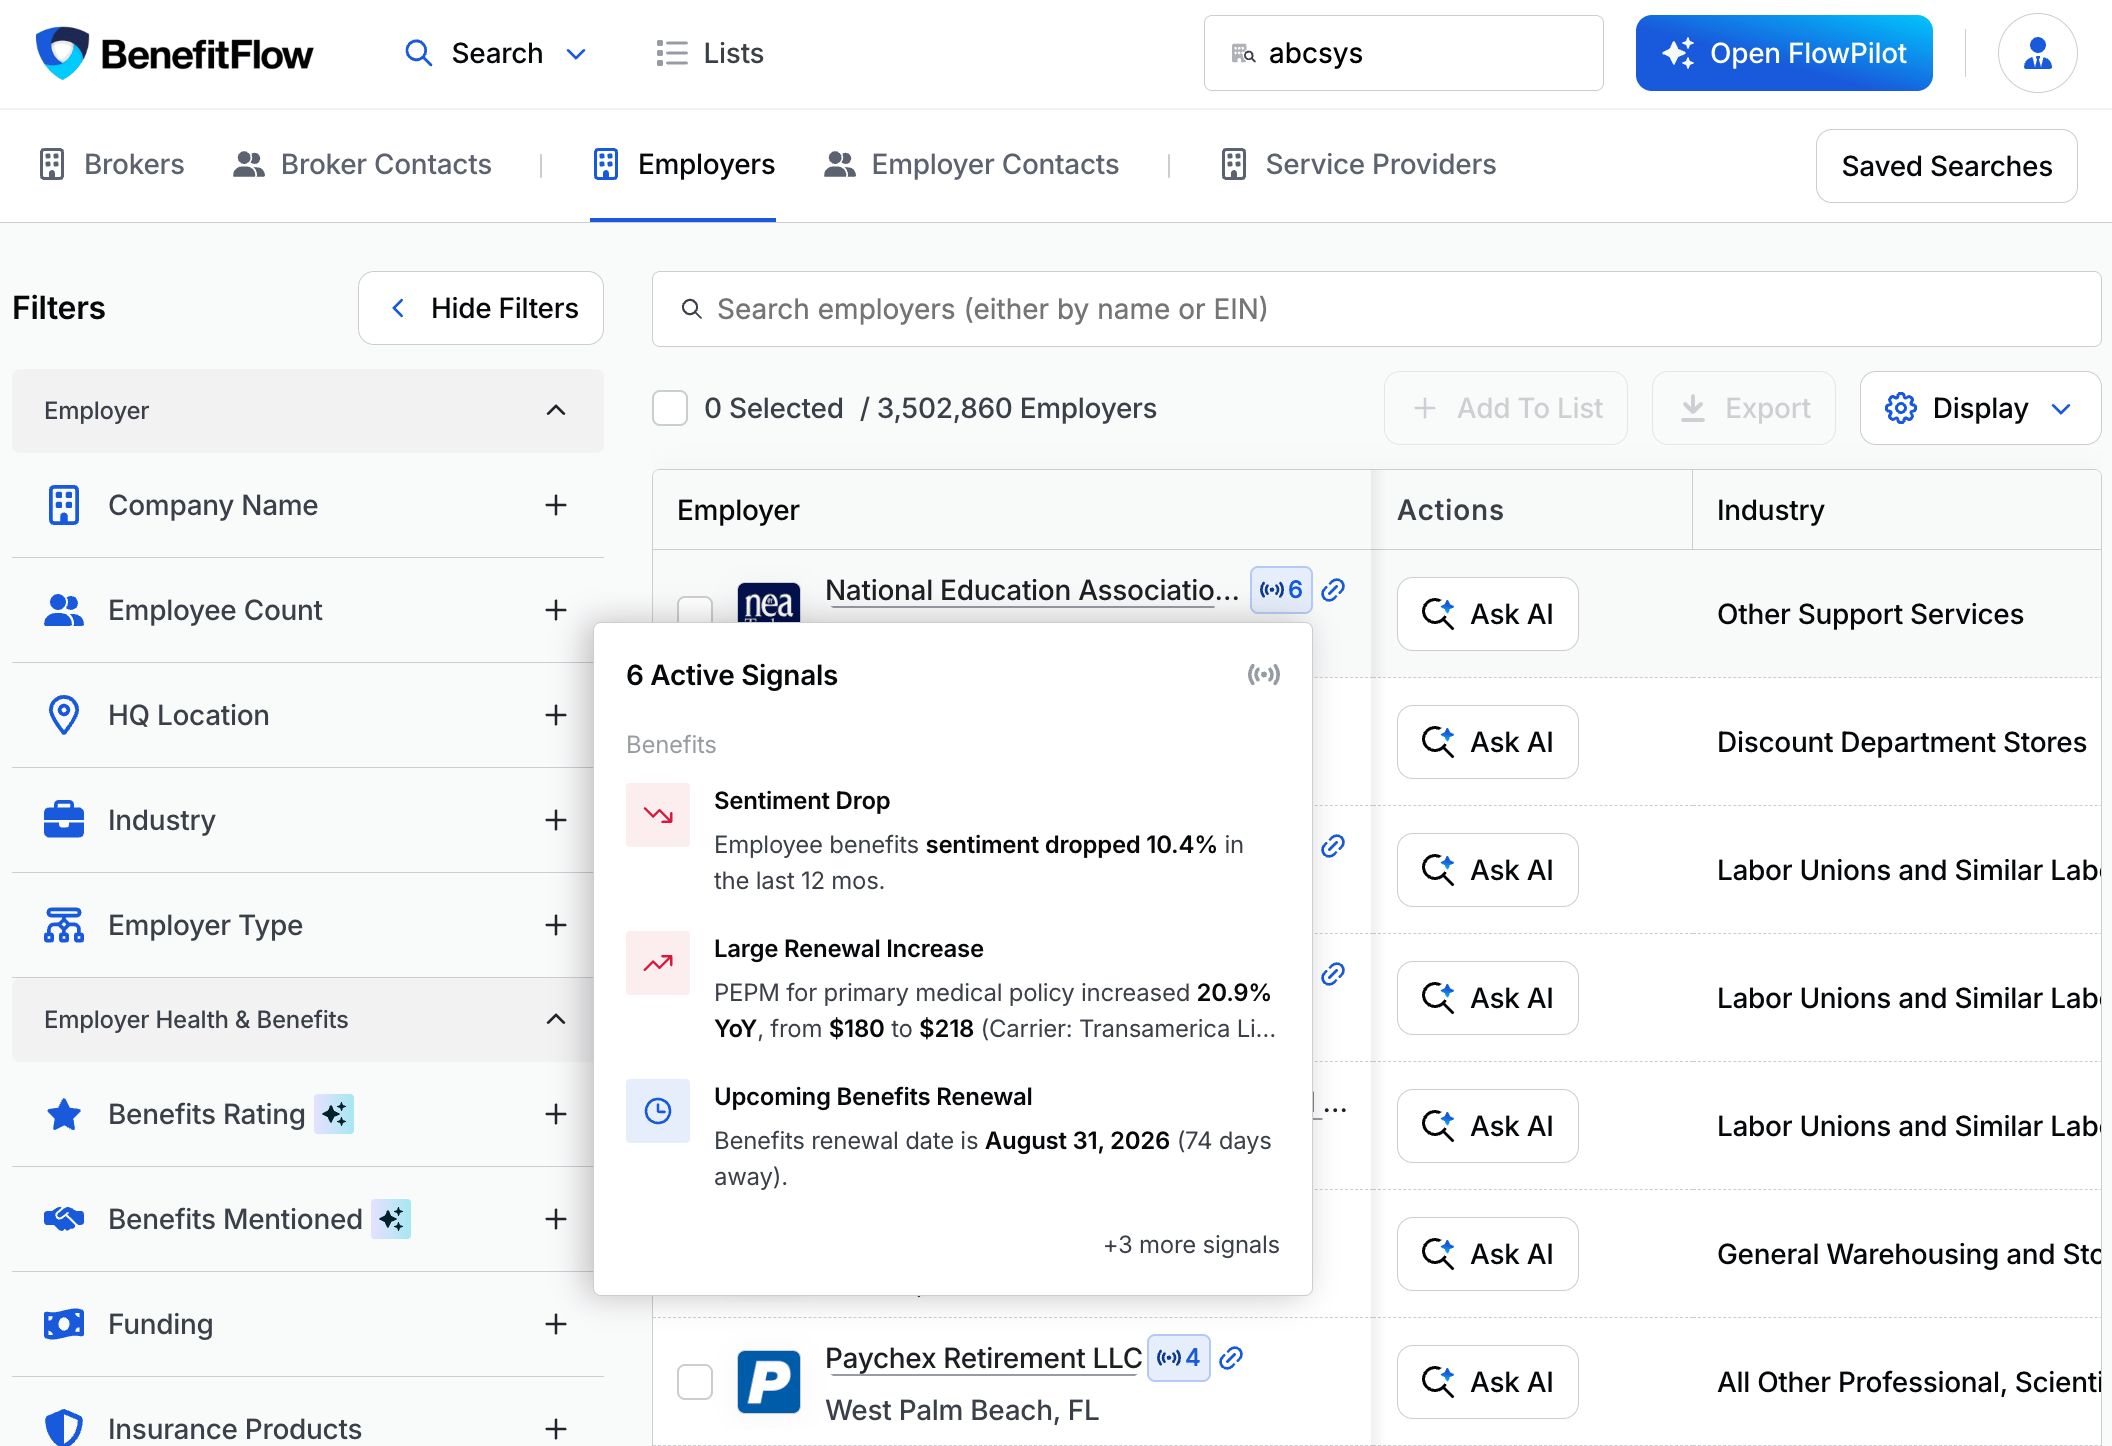This screenshot has height=1446, width=2112.
Task: Expand the Funding filter with plus
Action: click(x=556, y=1324)
